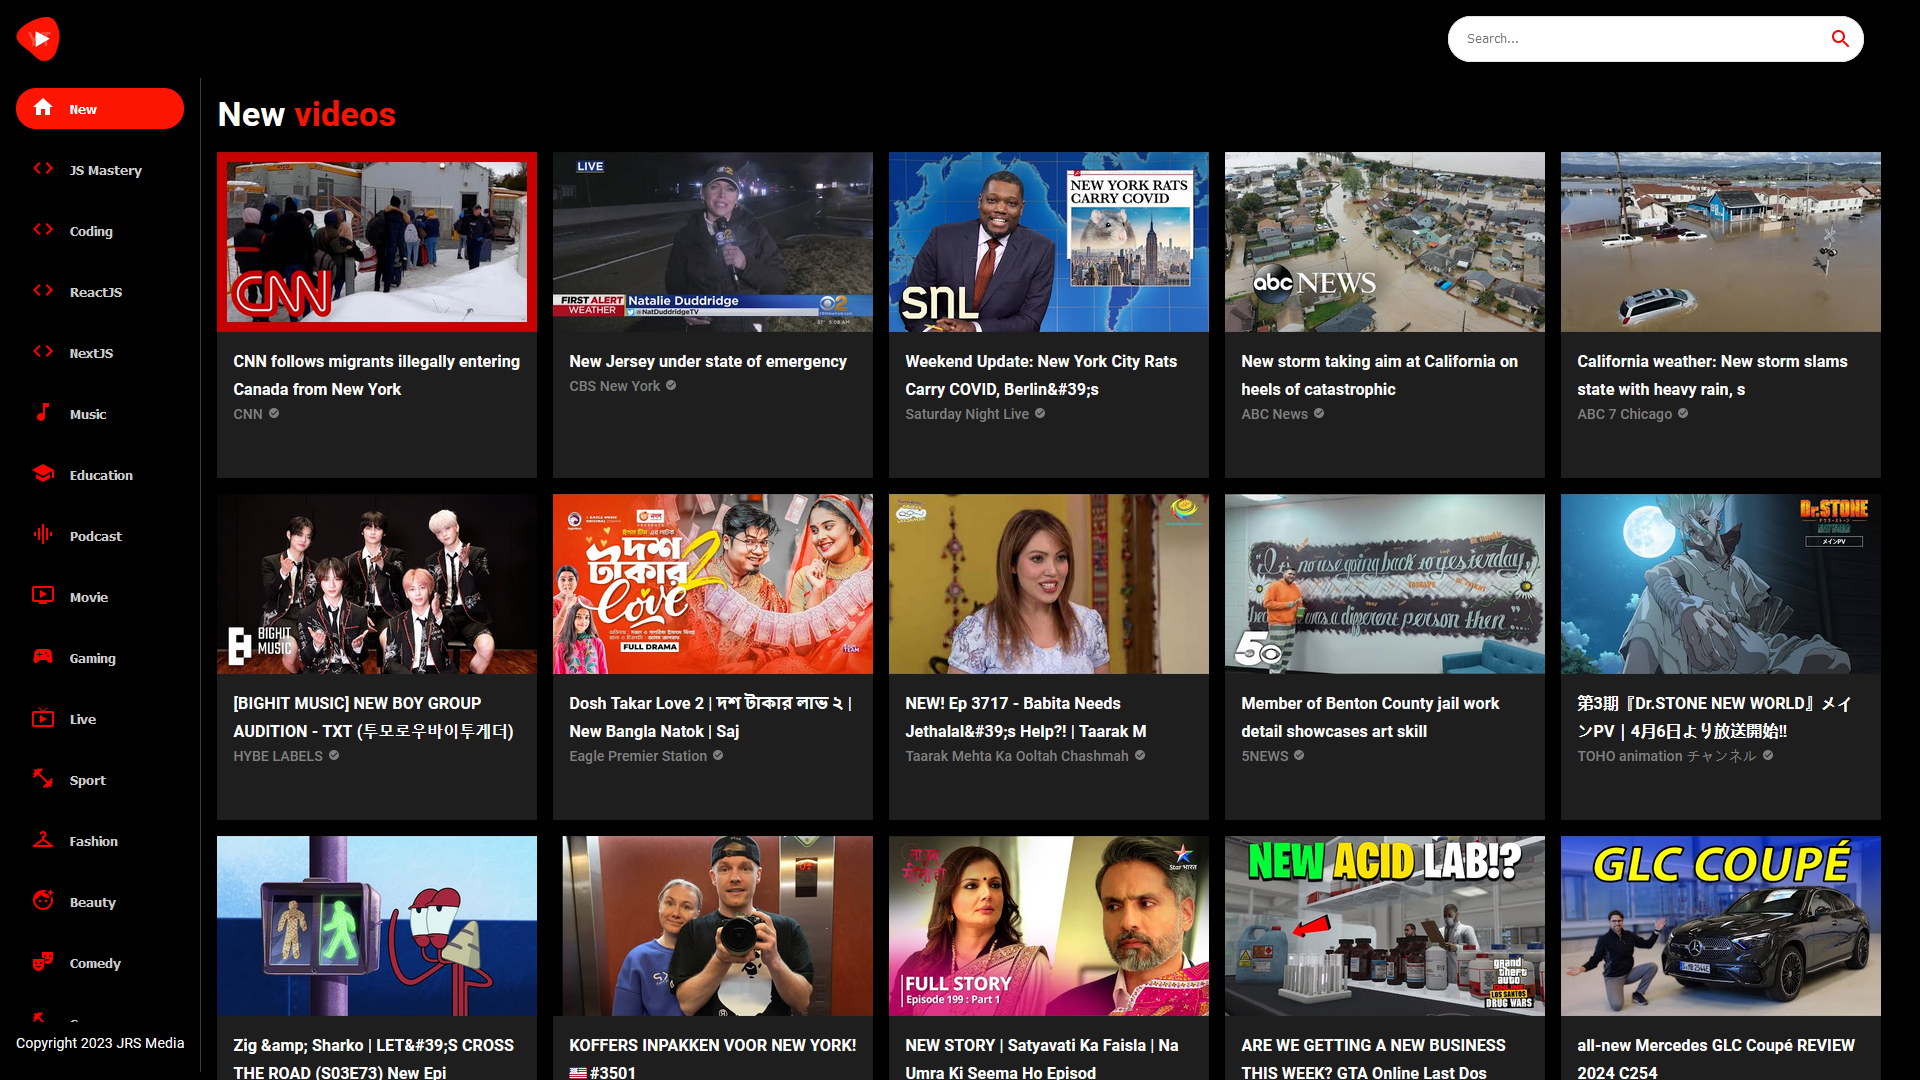This screenshot has height=1080, width=1920.
Task: Click the Live TV sidebar icon
Action: tap(43, 718)
